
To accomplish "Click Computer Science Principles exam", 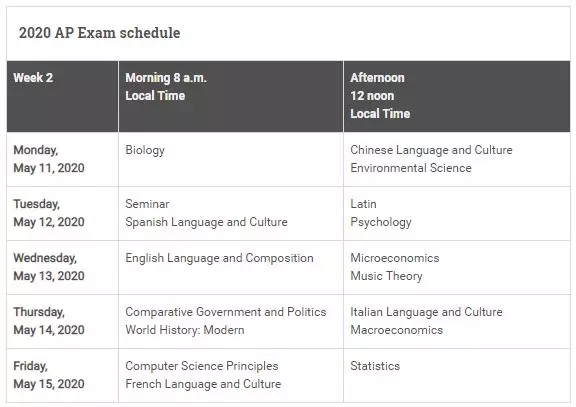I will click(202, 366).
